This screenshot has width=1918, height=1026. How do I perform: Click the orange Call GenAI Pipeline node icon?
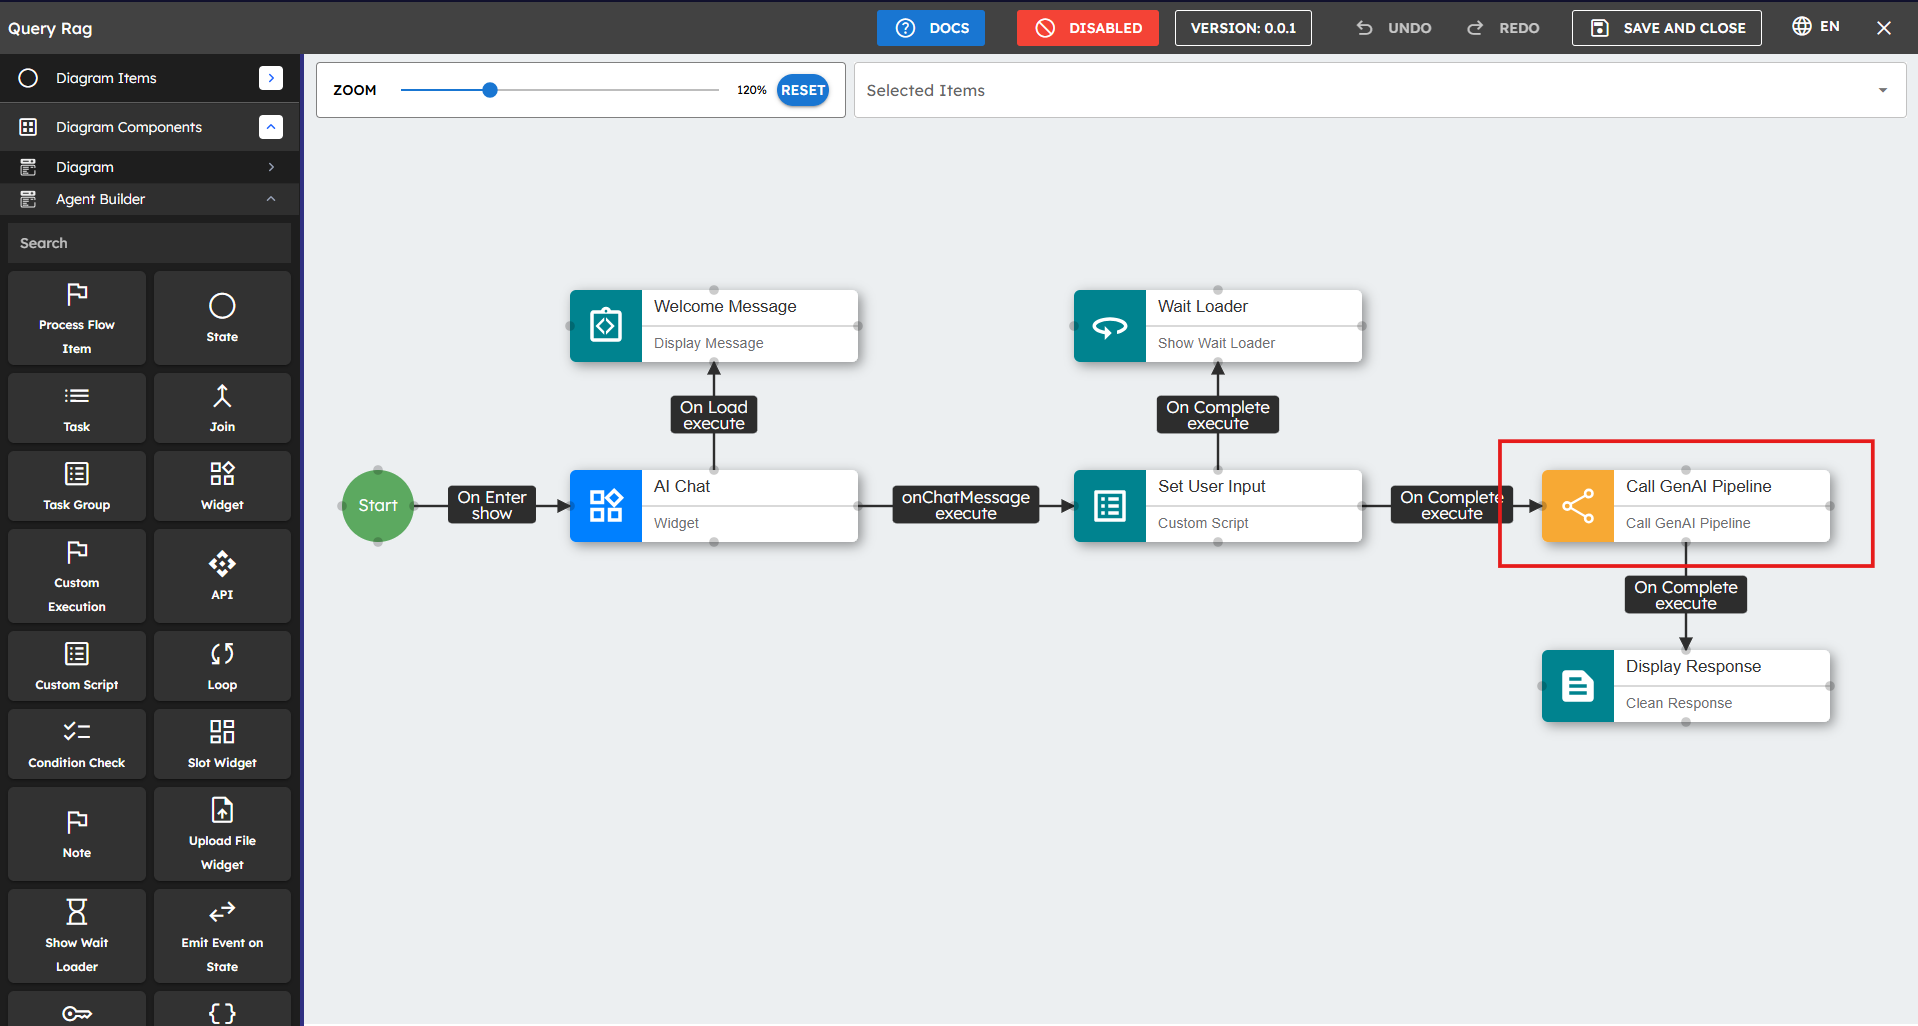click(x=1577, y=506)
